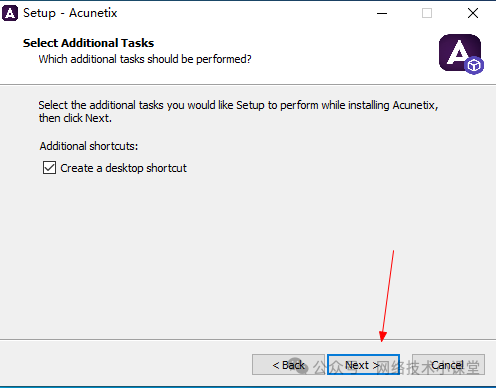Click 'Which additional tasks should be performed?' subtitle
Viewport: 496px width, 388px height.
145,59
